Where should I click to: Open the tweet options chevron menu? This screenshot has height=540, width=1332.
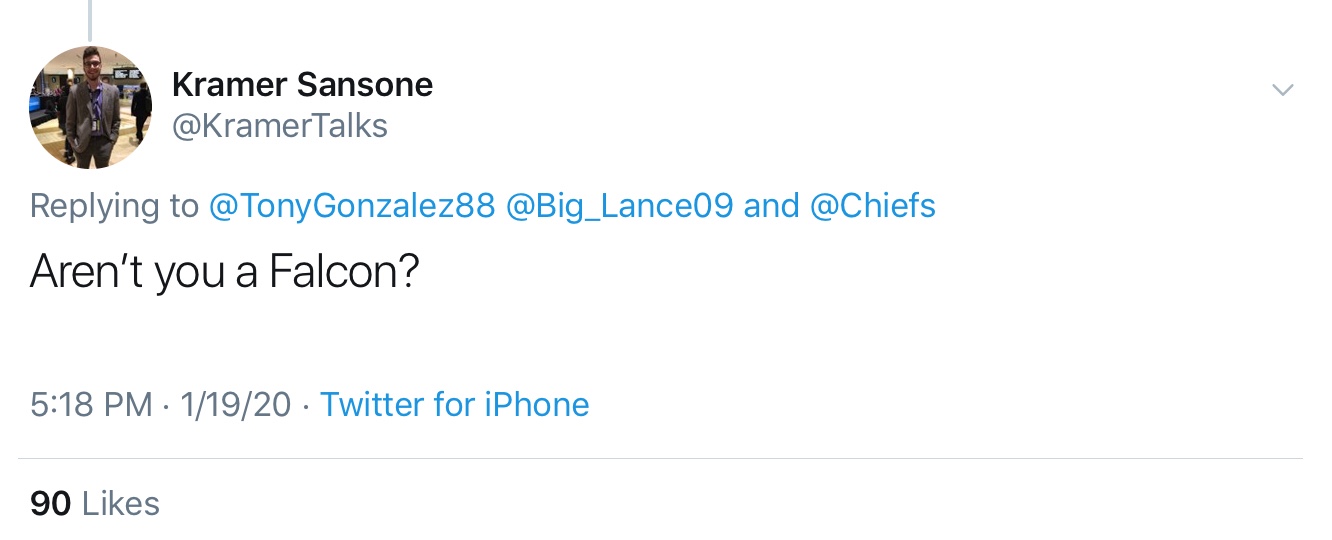1282,90
